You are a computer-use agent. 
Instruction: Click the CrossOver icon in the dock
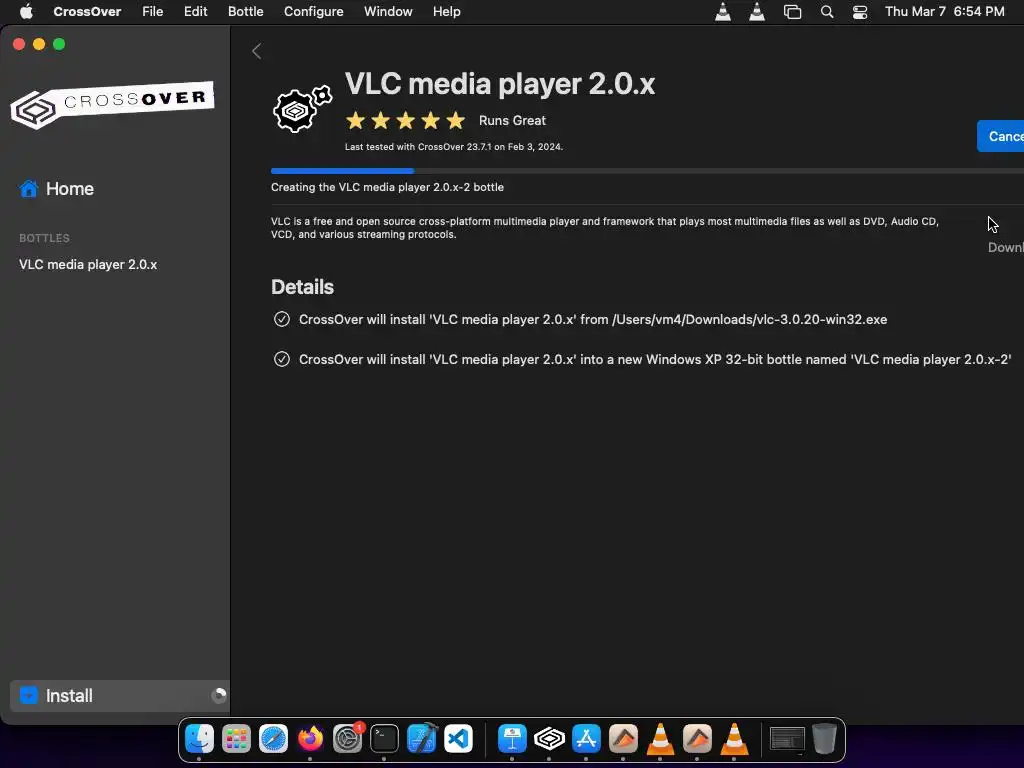tap(549, 739)
